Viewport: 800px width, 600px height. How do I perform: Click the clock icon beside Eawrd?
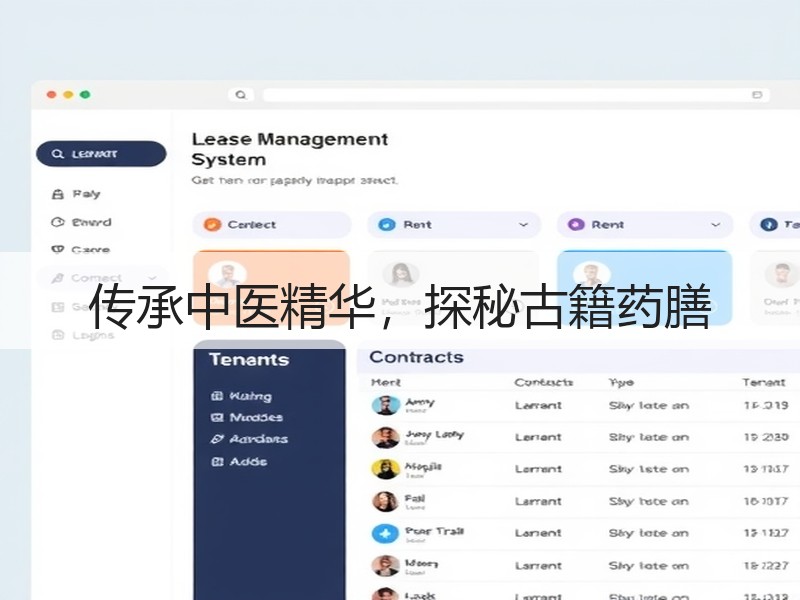pos(58,222)
